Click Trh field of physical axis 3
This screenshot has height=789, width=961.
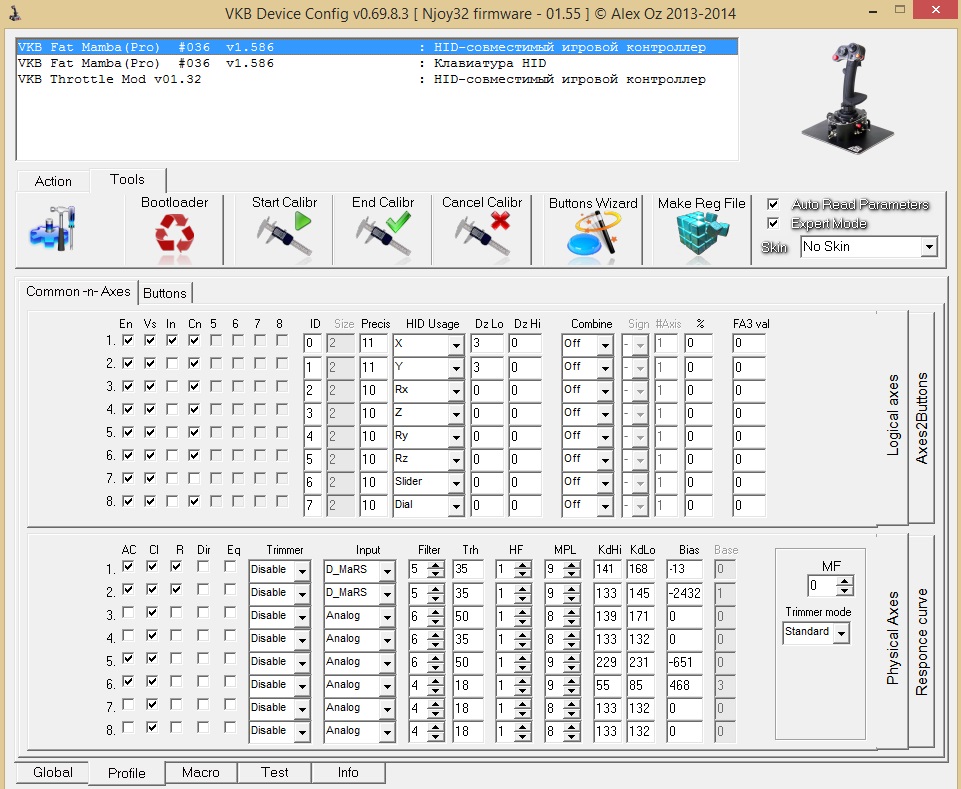click(x=468, y=617)
